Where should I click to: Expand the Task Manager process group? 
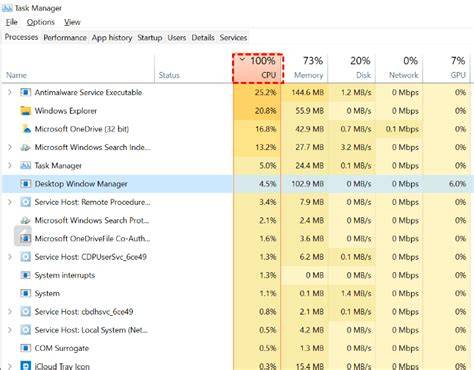[x=10, y=165]
